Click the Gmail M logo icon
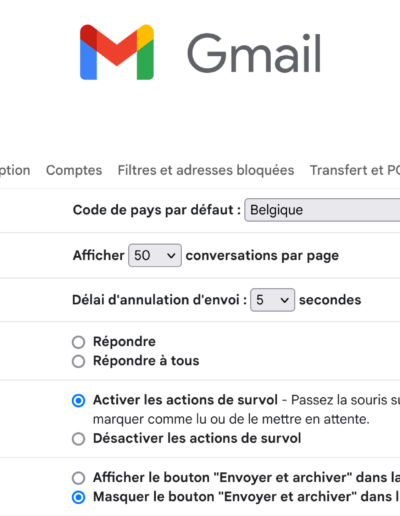Viewport: 400px width, 516px height. [x=117, y=52]
